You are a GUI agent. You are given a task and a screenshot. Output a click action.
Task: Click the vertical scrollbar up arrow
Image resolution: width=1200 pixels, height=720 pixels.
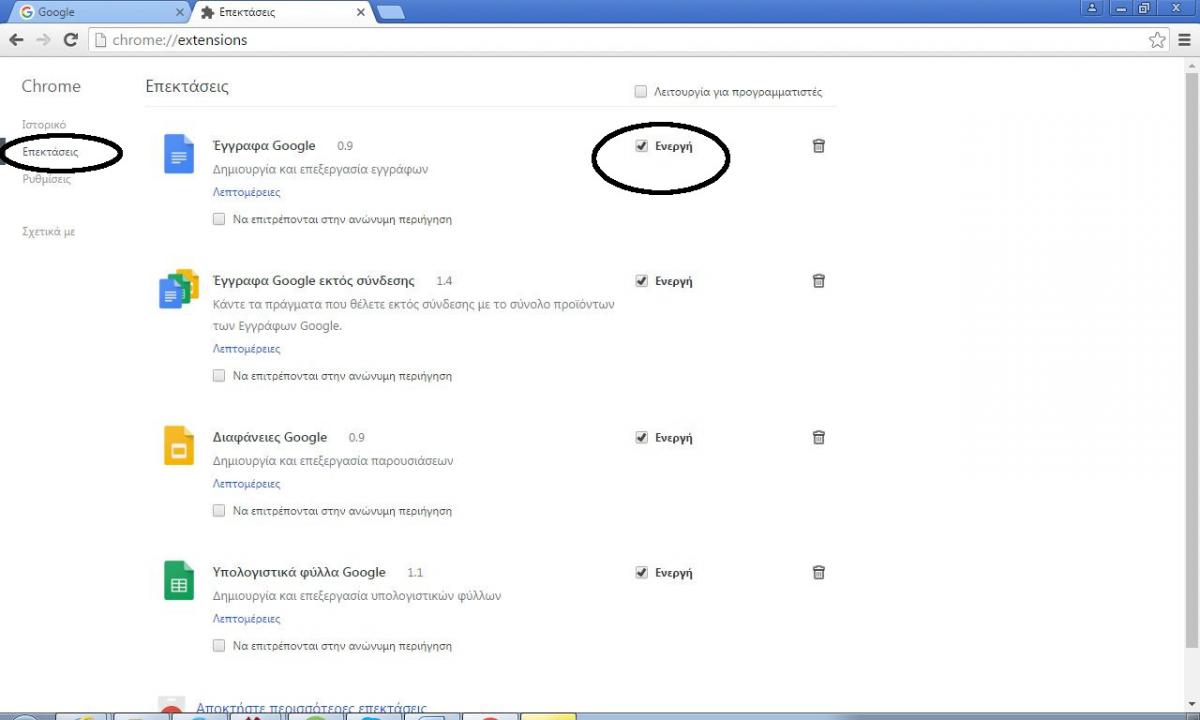click(1190, 68)
